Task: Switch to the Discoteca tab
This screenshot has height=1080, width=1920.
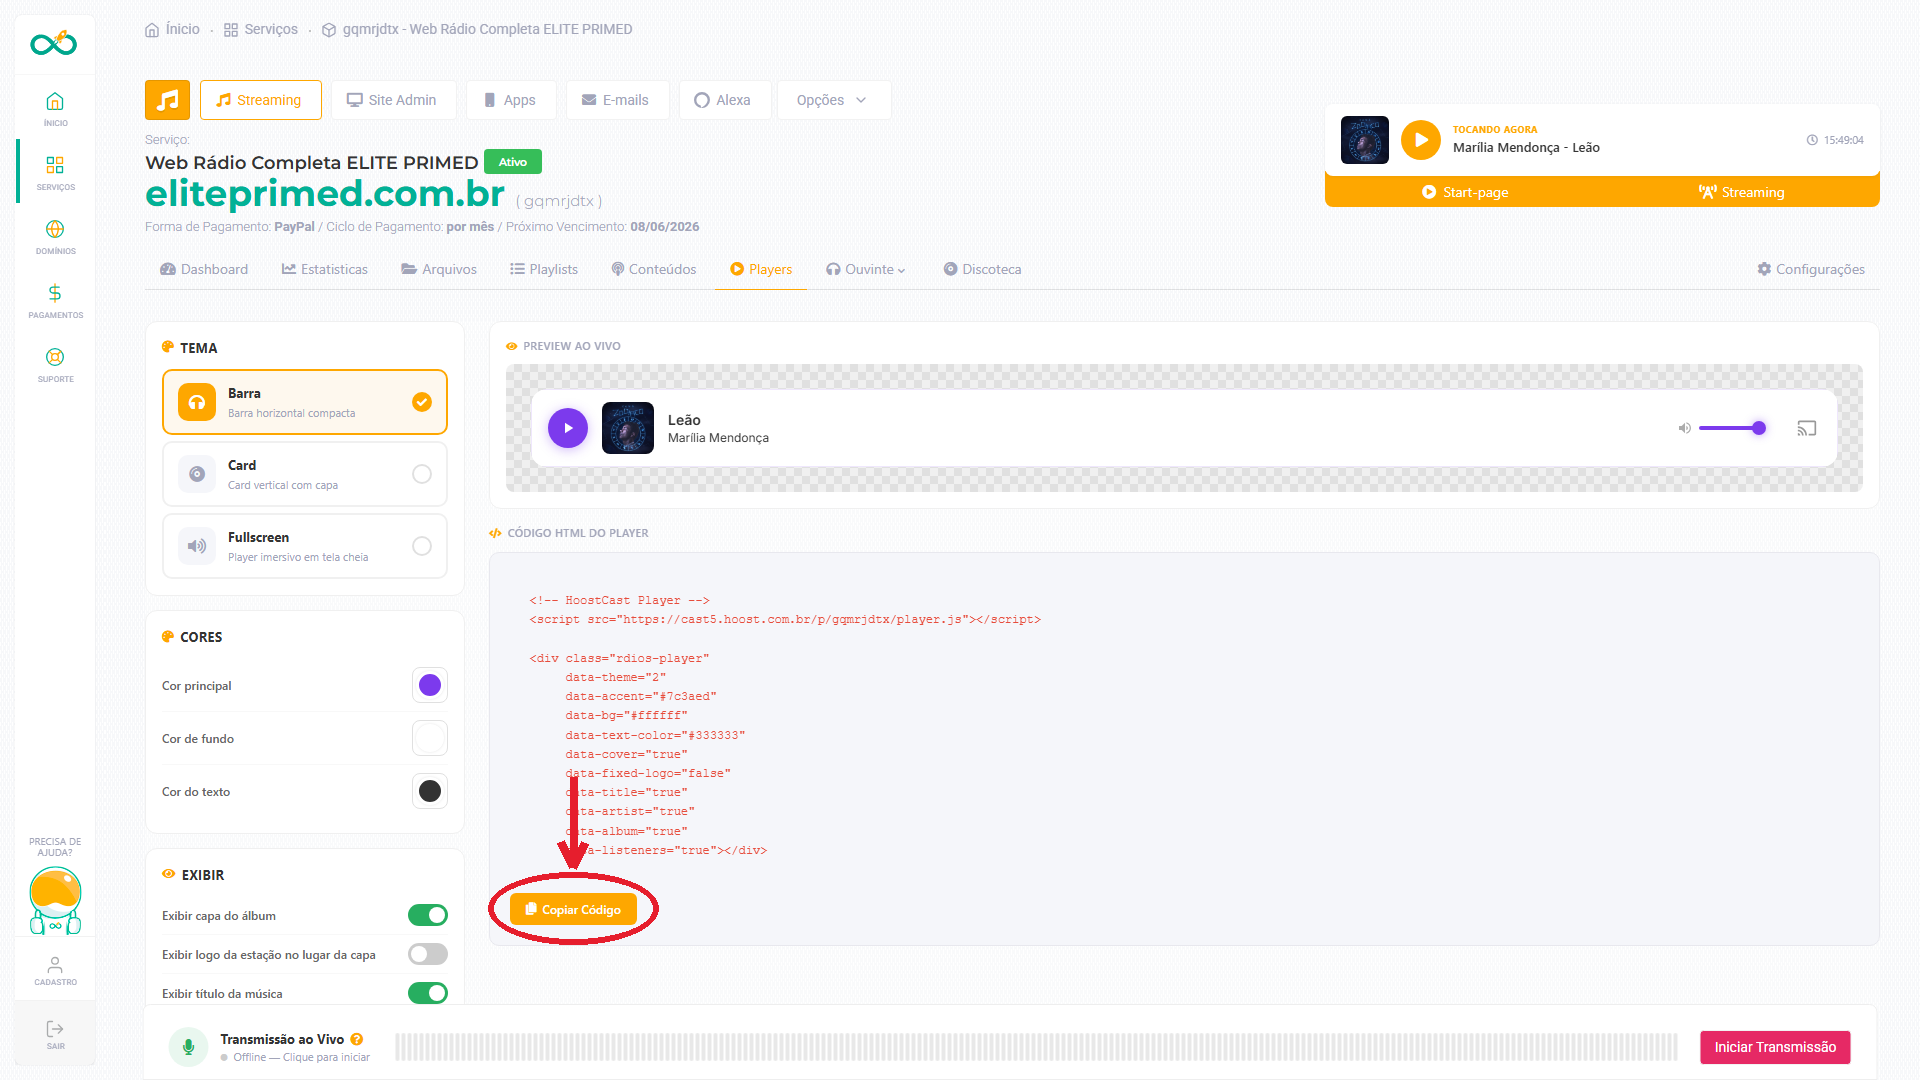Action: click(982, 269)
